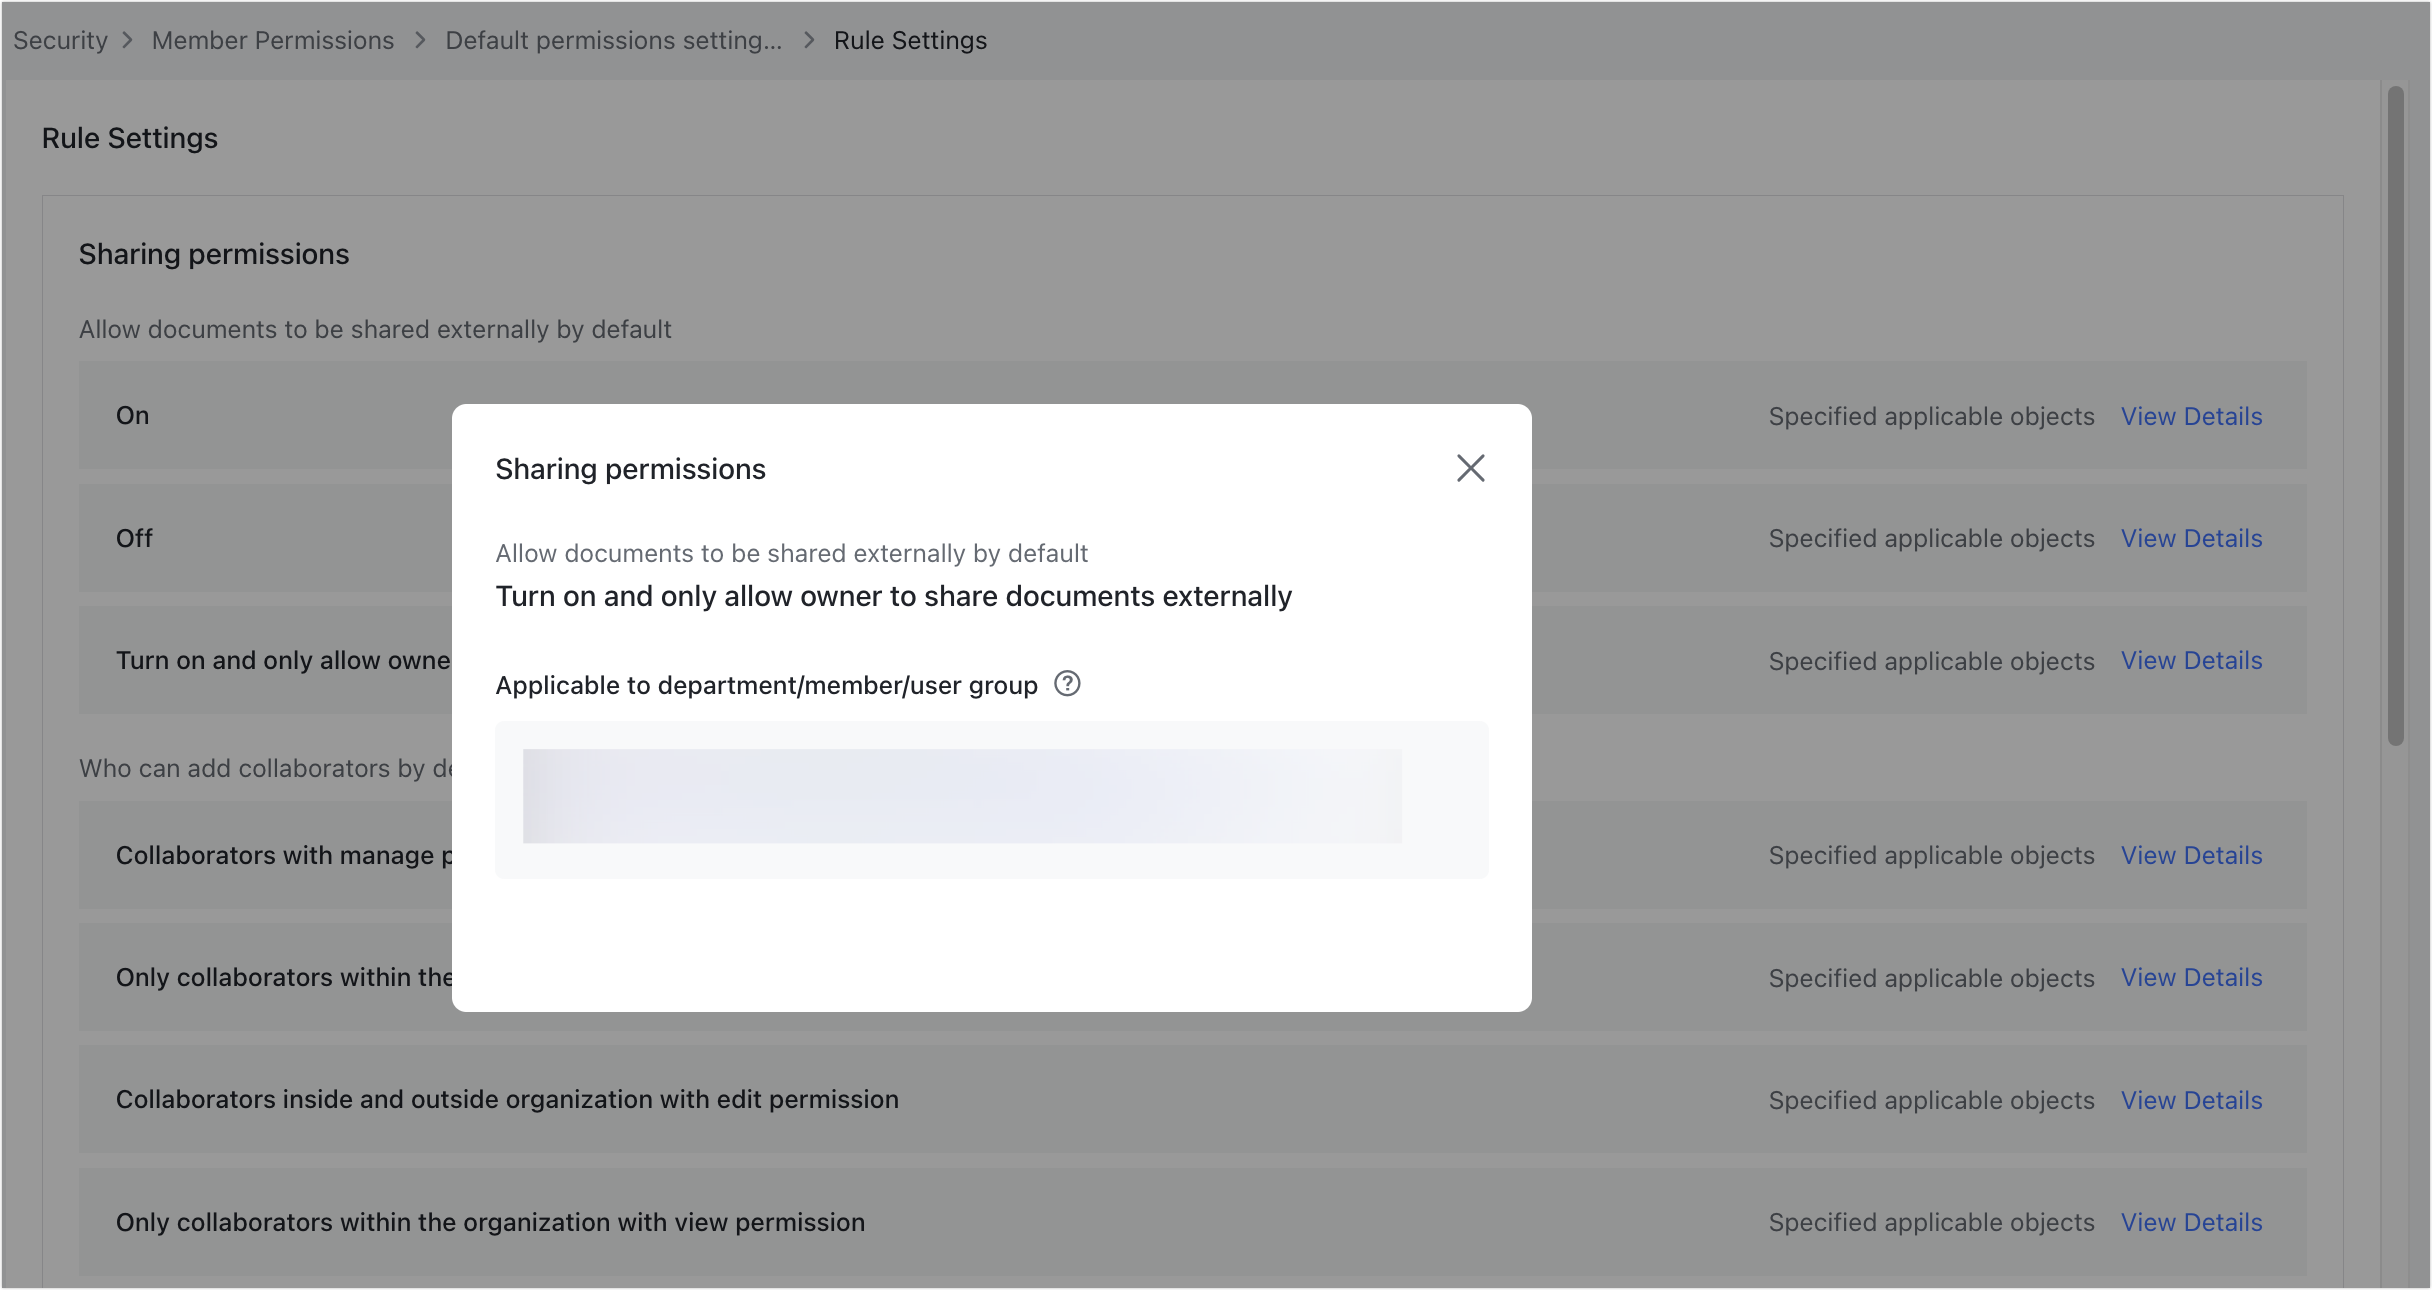Select the Off option for external sharing
Image resolution: width=2432 pixels, height=1290 pixels.
pos(133,538)
